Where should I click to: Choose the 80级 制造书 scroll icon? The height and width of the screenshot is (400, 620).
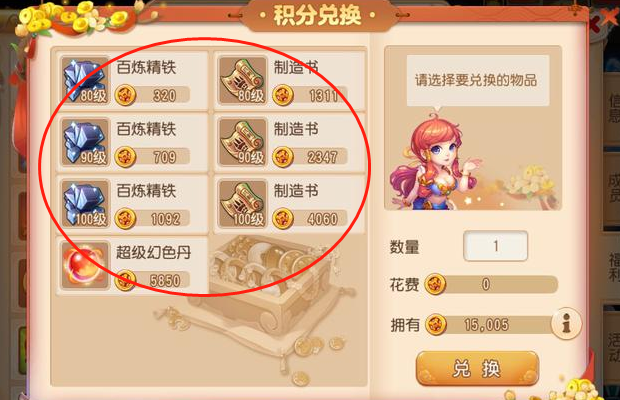click(242, 80)
